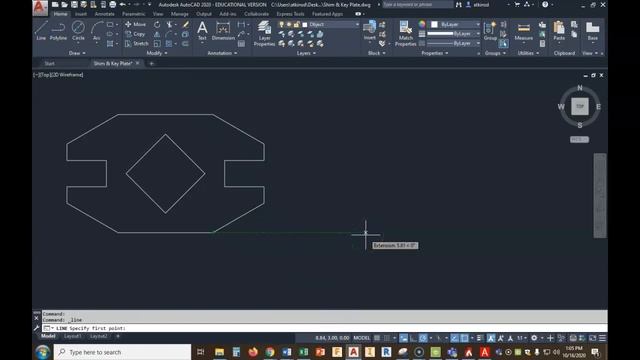Click the Group tool

pyautogui.click(x=490, y=31)
